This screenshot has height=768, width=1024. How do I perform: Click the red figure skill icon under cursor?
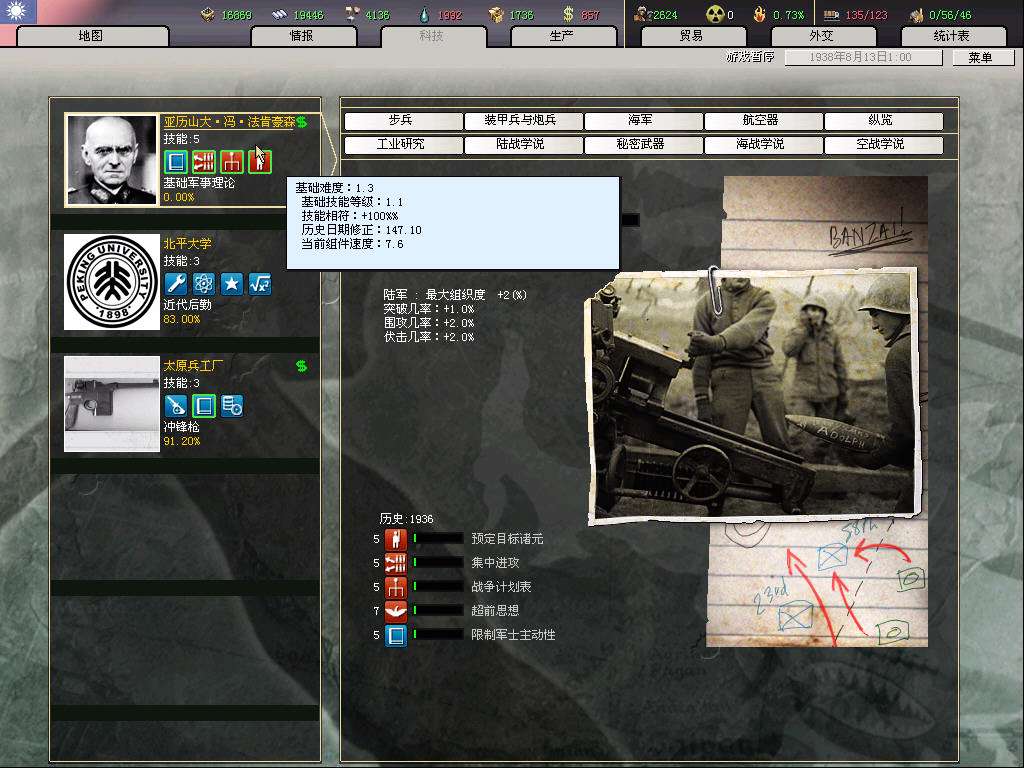pos(260,162)
